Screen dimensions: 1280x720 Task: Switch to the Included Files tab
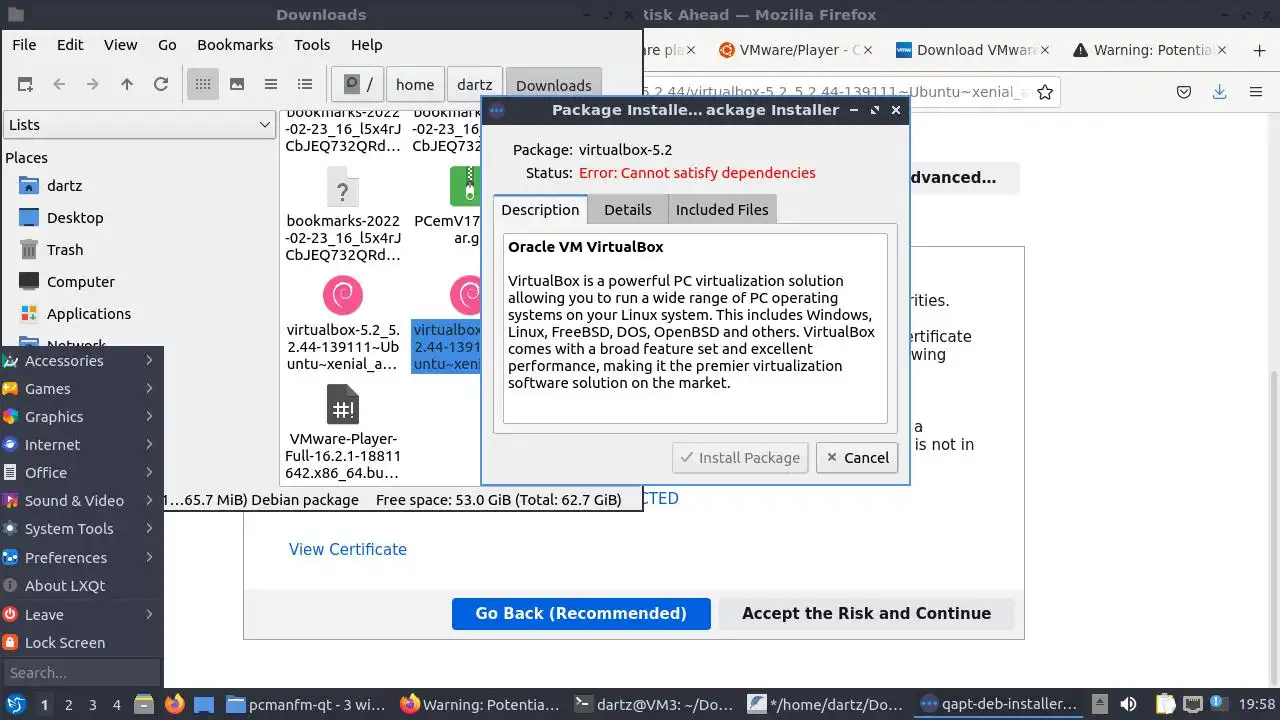pos(722,209)
